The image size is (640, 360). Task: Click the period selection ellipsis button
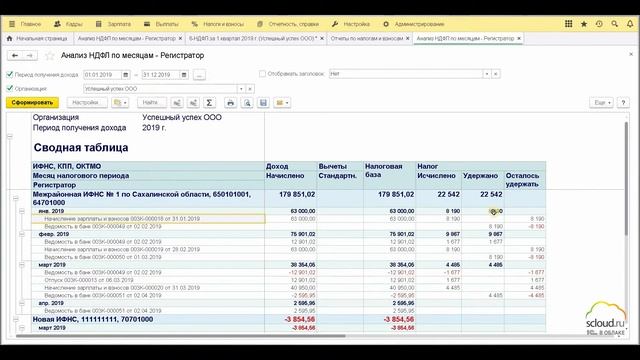point(199,75)
